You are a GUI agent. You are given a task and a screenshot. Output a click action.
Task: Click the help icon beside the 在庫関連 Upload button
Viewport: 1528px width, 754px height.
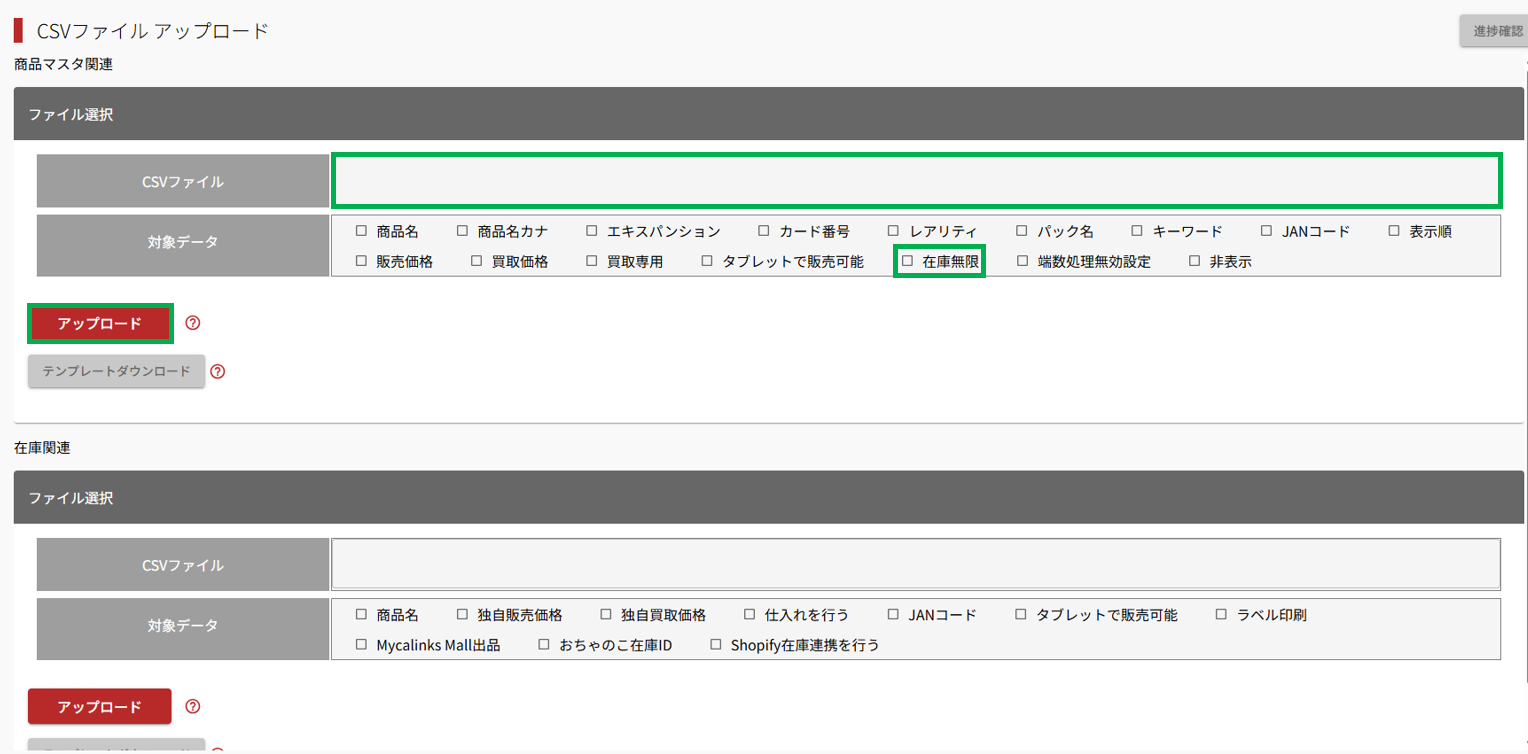click(x=194, y=706)
